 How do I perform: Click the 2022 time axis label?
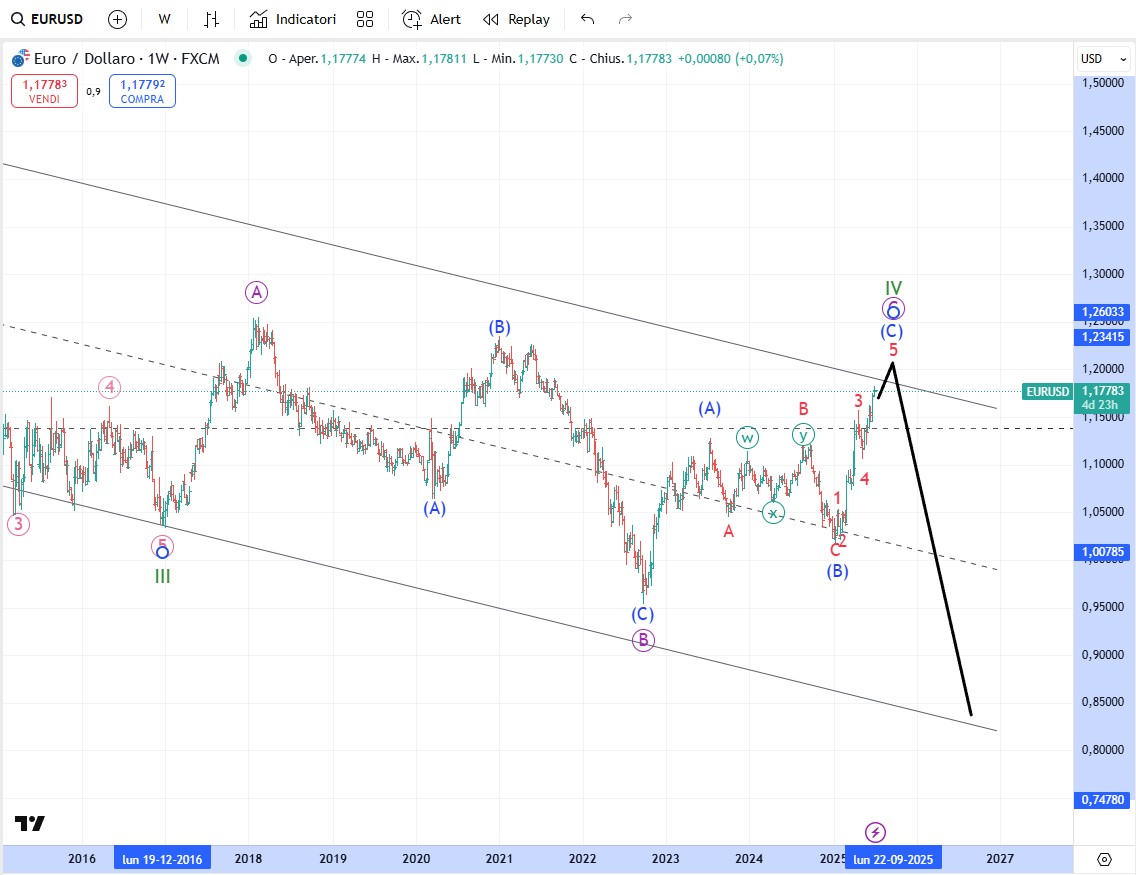coord(582,859)
